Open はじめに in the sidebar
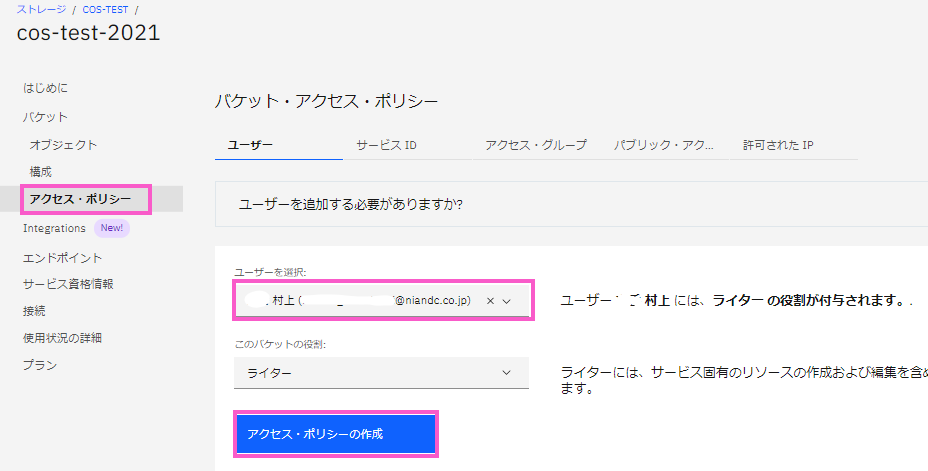Screen dimensions: 928x471 click(45, 88)
